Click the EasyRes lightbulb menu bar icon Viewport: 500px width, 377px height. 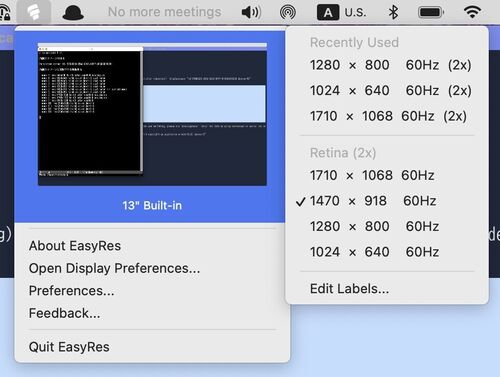click(34, 12)
